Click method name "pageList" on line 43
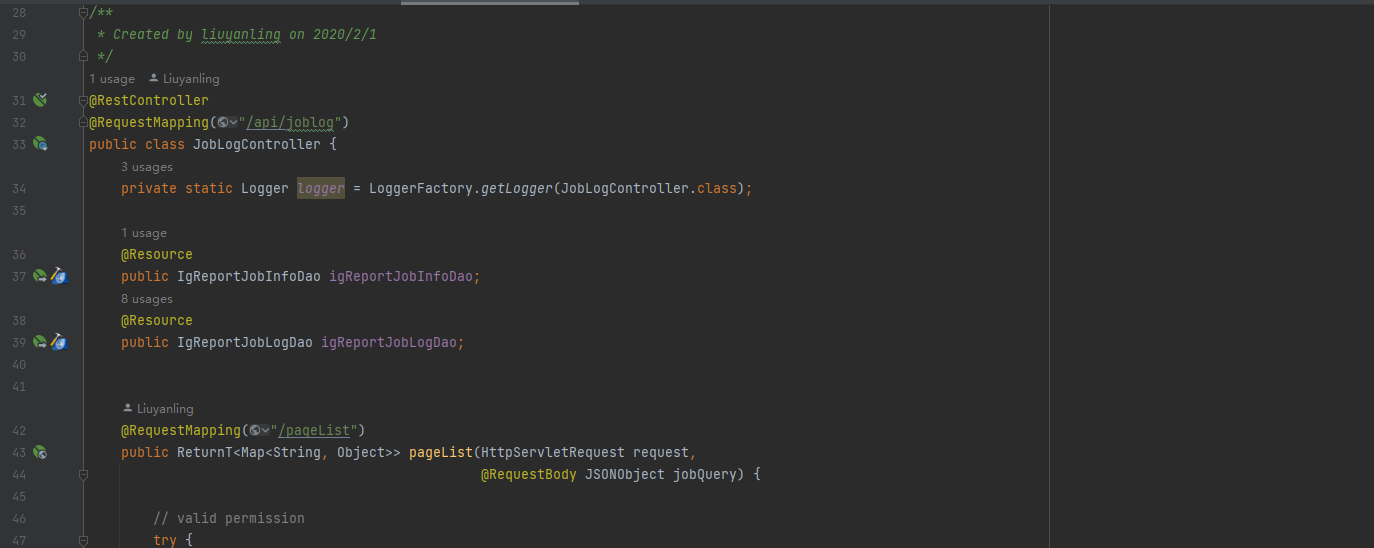 [x=441, y=452]
